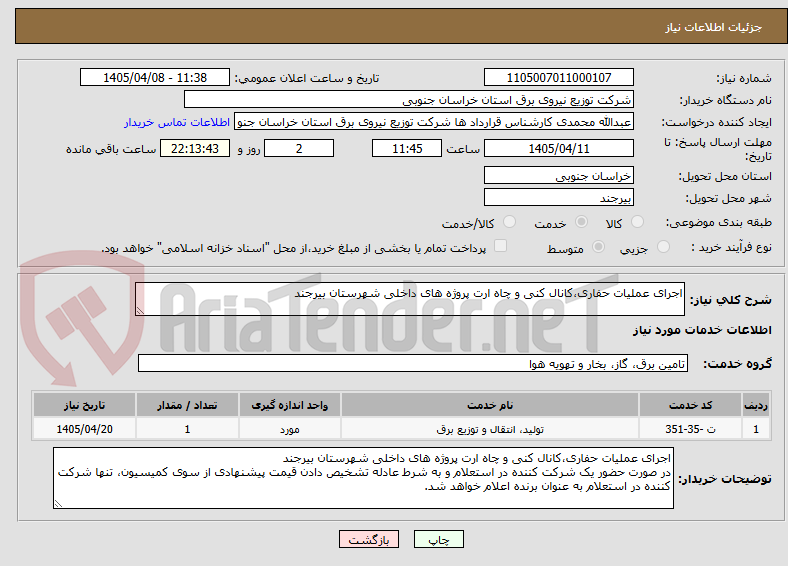Click the deadline time field 11:45

(x=407, y=148)
